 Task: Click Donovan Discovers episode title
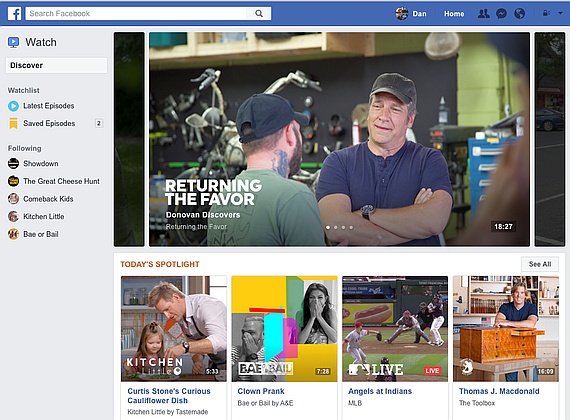pyautogui.click(x=203, y=215)
